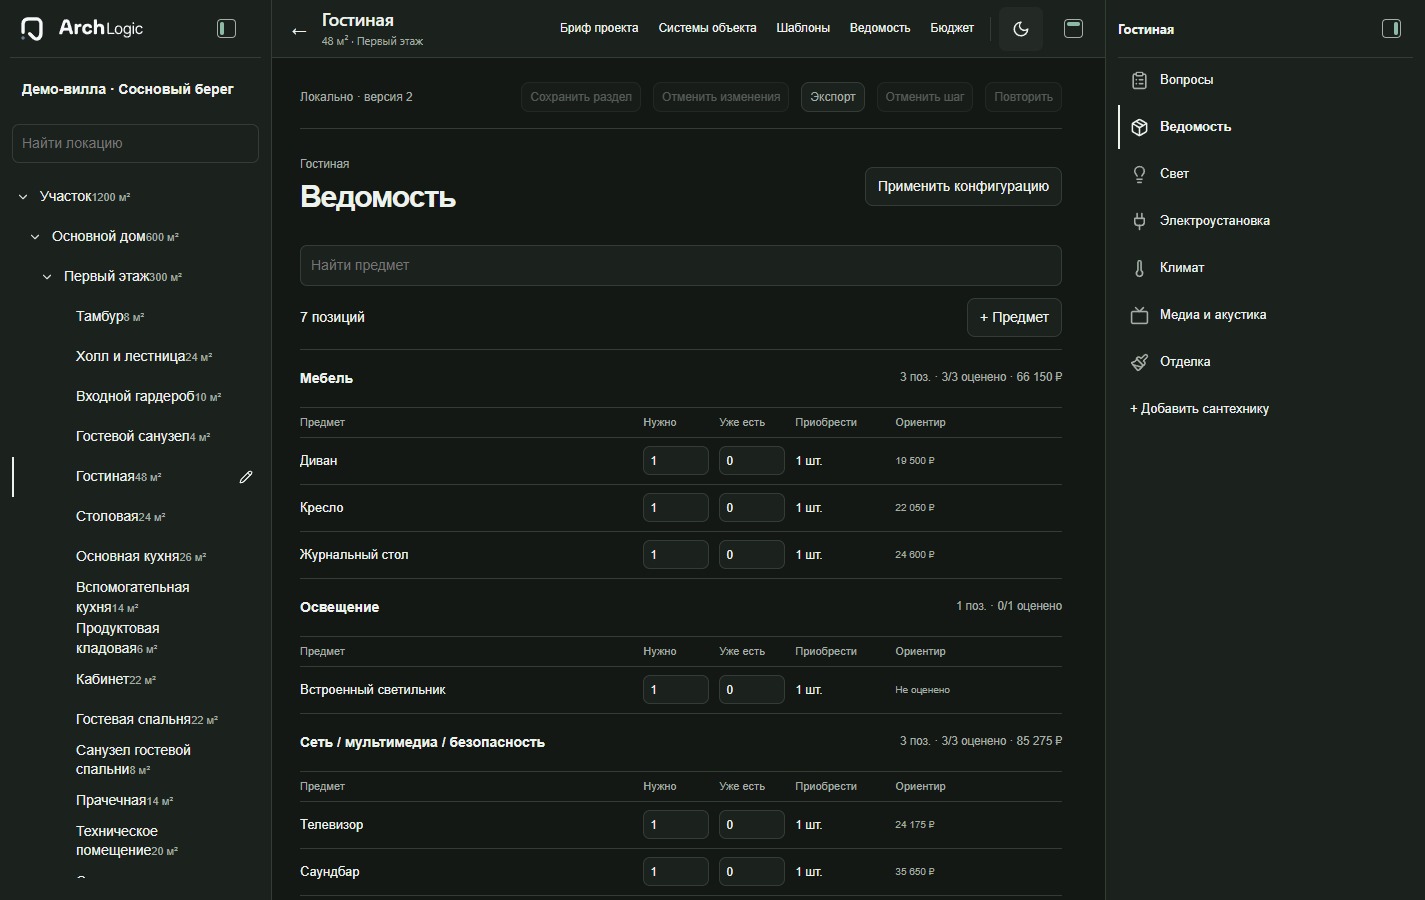1425x900 pixels.
Task: Select Санузел гостевой спальни location
Action: (x=133, y=760)
